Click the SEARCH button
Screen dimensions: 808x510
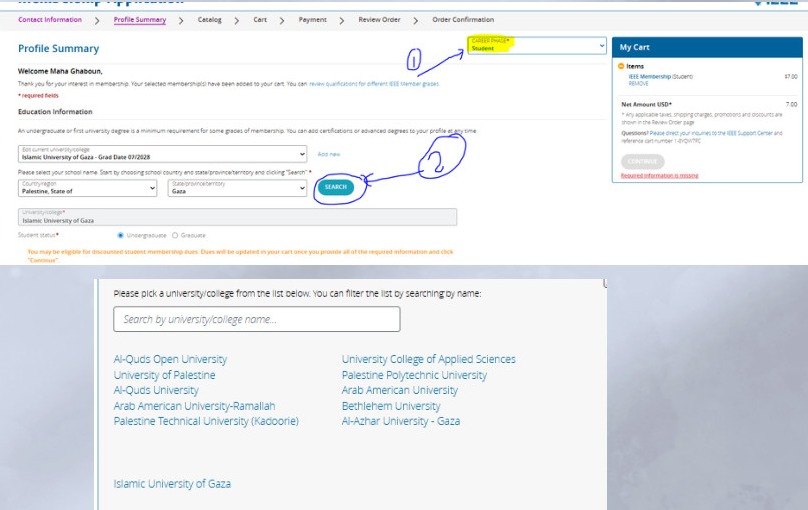(335, 187)
